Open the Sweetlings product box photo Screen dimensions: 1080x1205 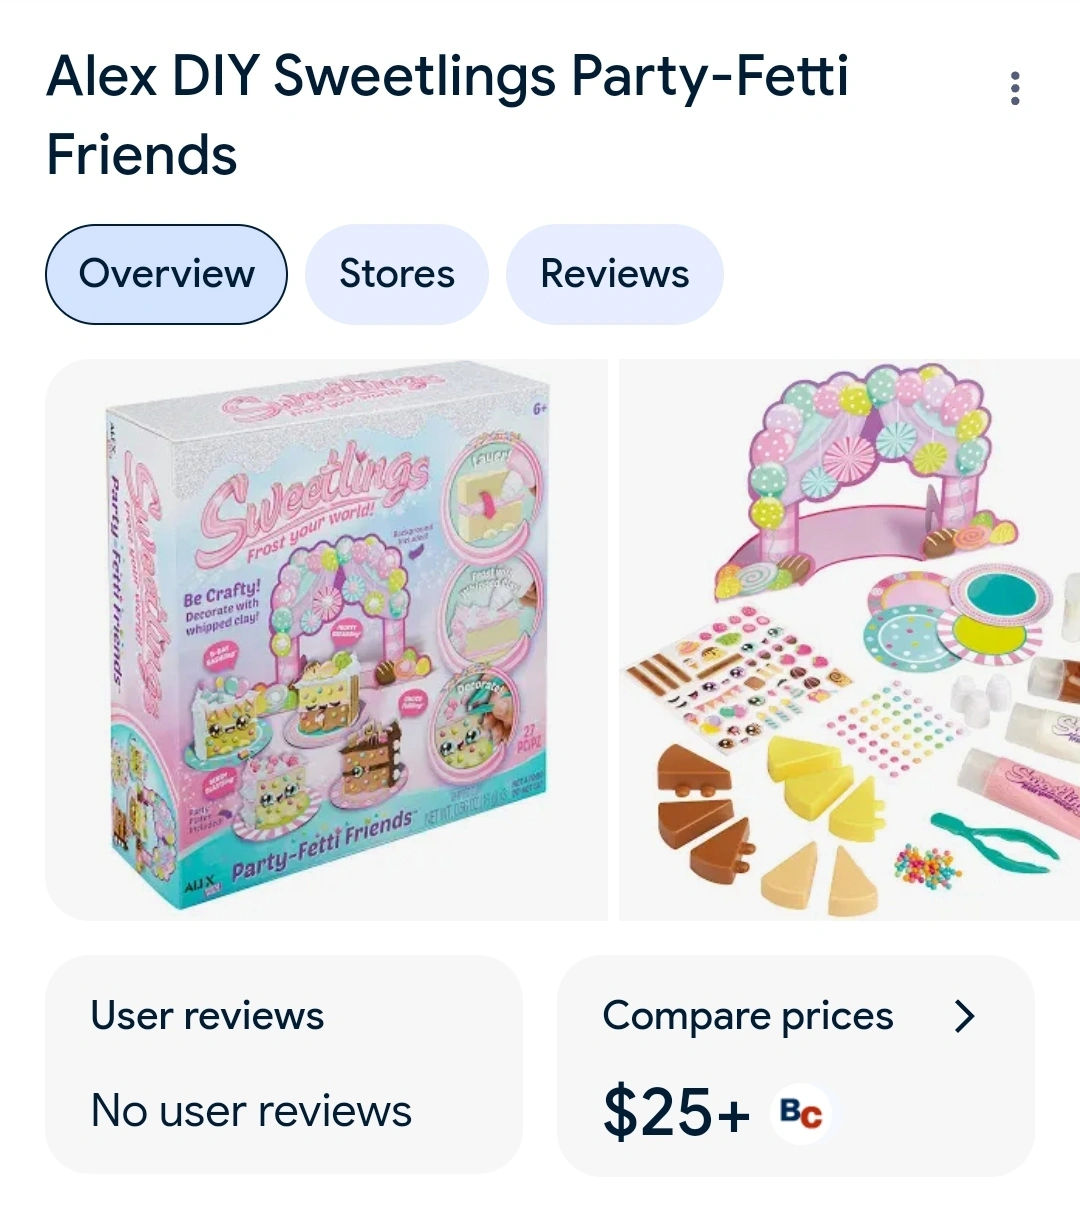click(327, 640)
